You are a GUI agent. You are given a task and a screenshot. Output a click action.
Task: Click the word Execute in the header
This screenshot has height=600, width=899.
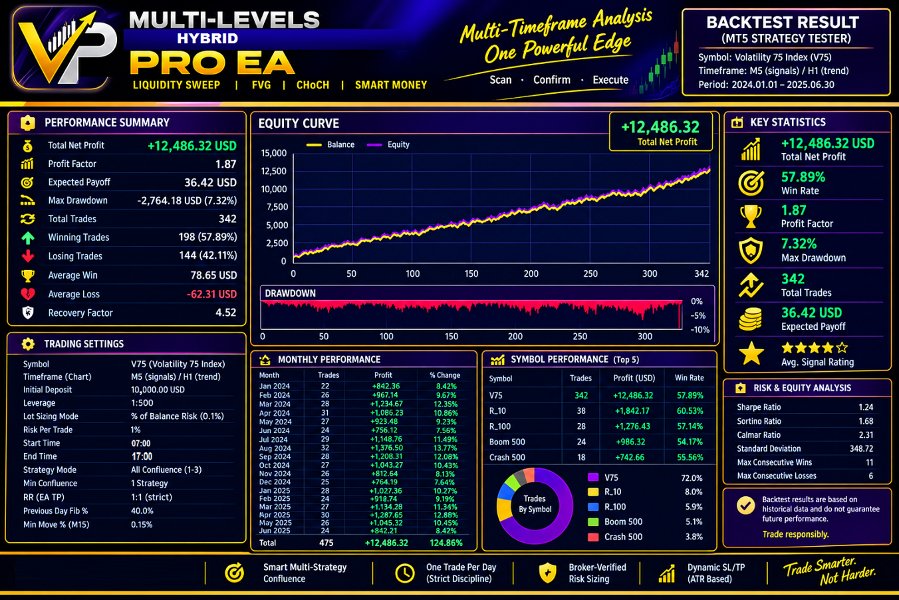[610, 80]
